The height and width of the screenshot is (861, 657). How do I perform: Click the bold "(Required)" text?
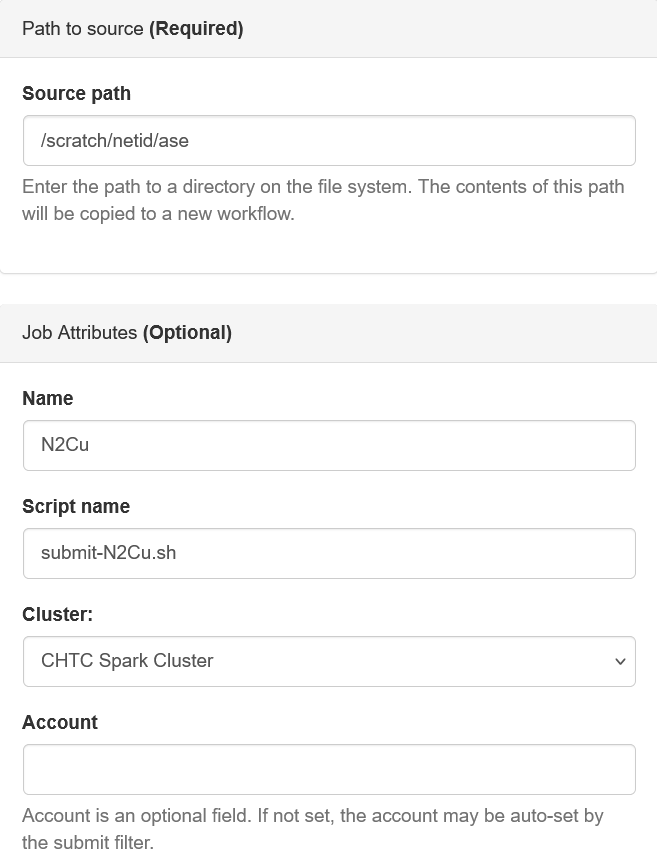click(x=196, y=29)
